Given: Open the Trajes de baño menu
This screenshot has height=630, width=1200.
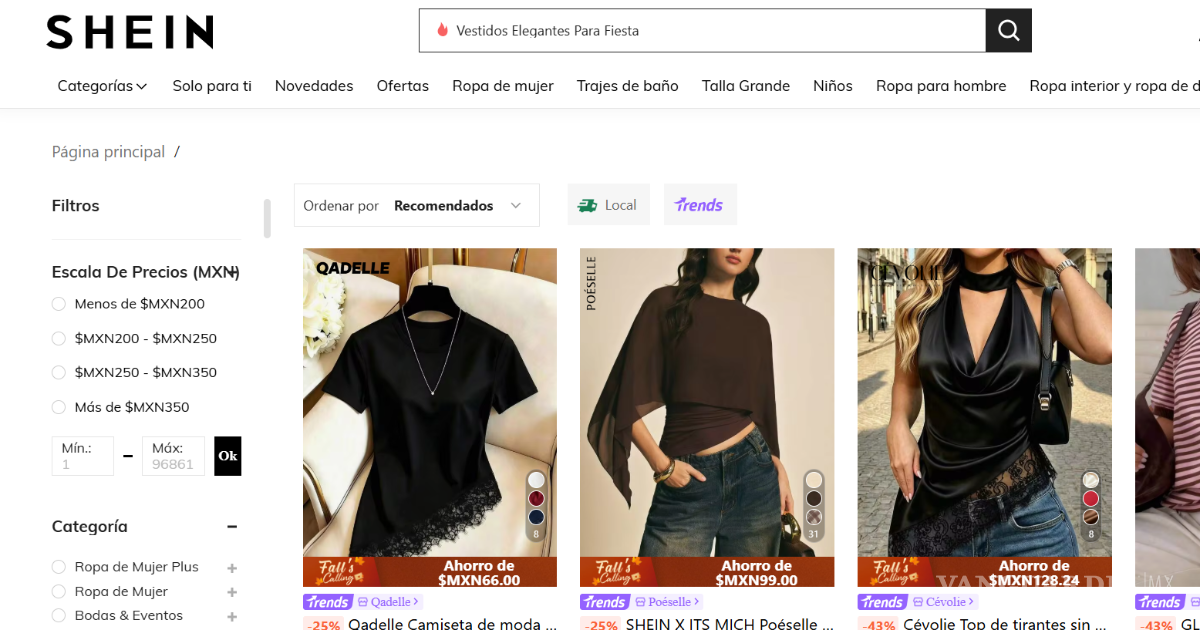Looking at the screenshot, I should pos(628,86).
